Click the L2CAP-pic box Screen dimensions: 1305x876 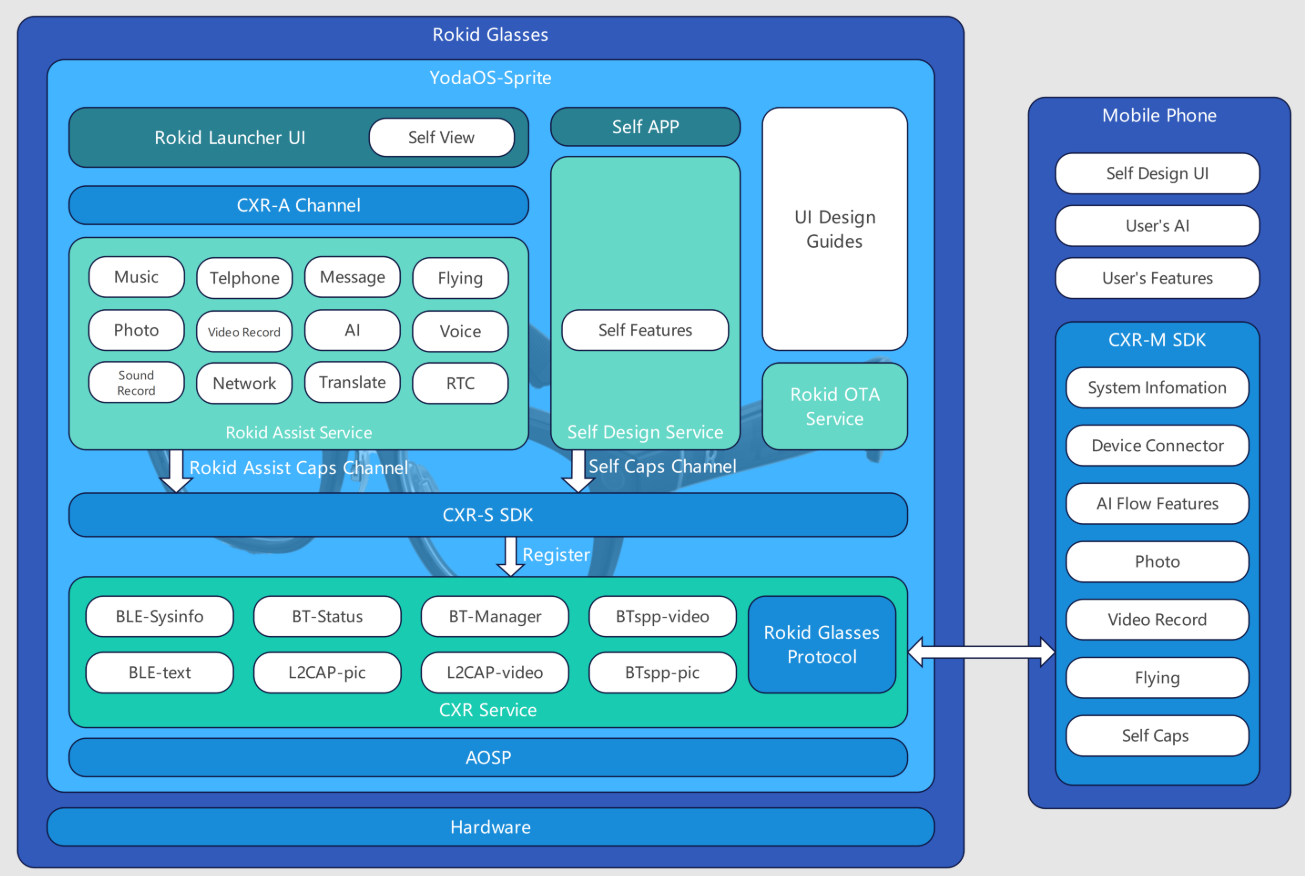coord(327,673)
